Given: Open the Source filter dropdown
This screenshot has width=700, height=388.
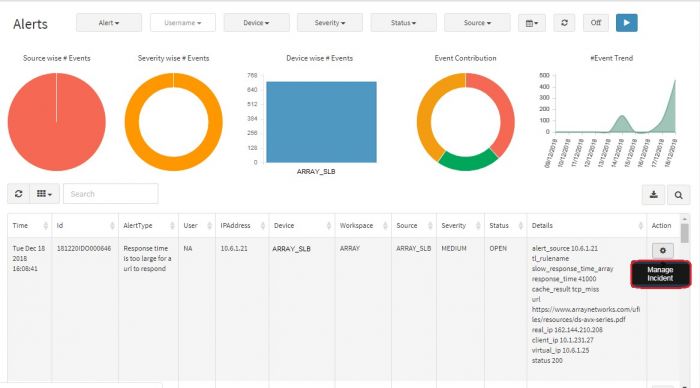Looking at the screenshot, I should (x=477, y=23).
